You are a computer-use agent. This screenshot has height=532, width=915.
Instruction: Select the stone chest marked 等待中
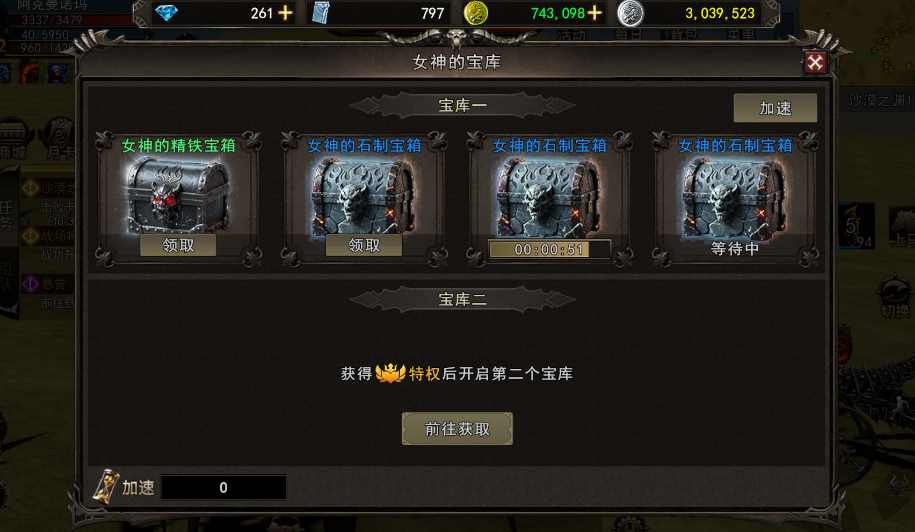734,196
